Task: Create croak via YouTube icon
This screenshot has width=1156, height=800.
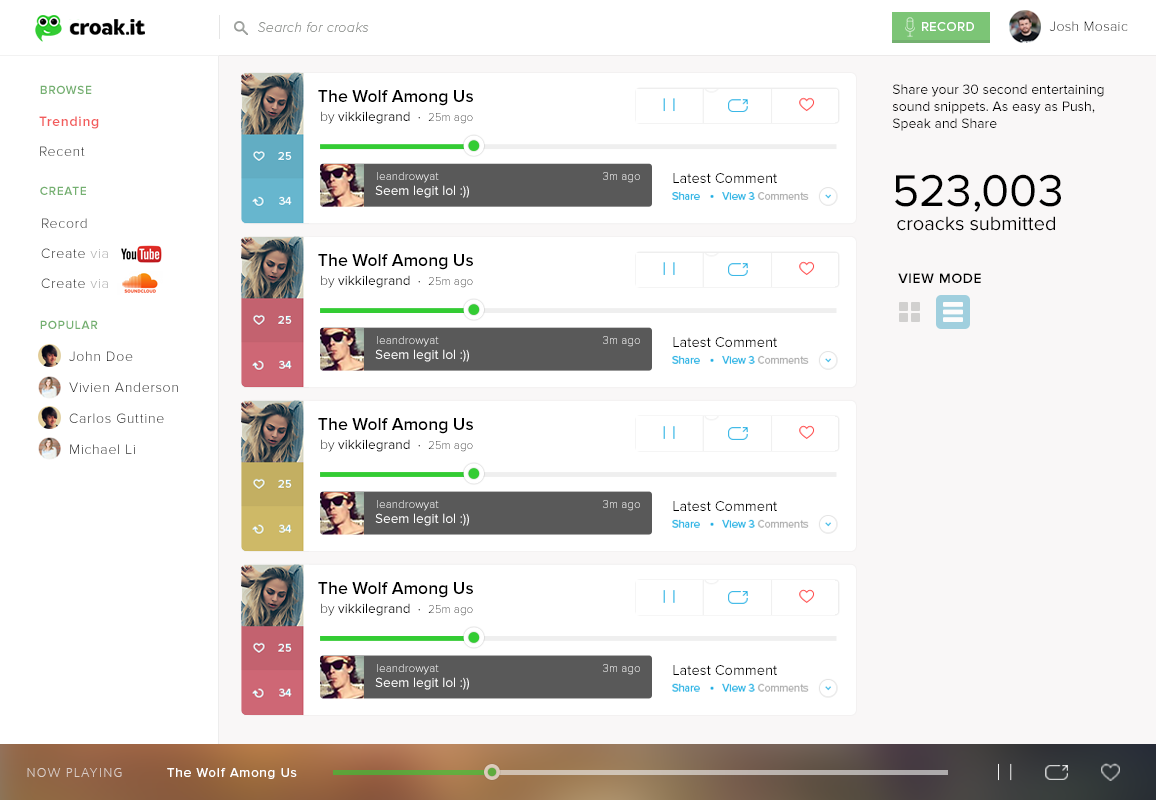Action: (x=141, y=254)
